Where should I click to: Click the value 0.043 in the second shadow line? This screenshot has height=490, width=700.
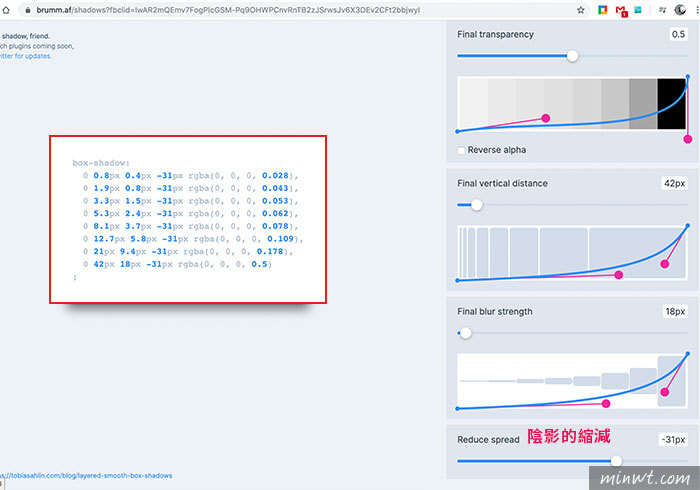[x=275, y=188]
